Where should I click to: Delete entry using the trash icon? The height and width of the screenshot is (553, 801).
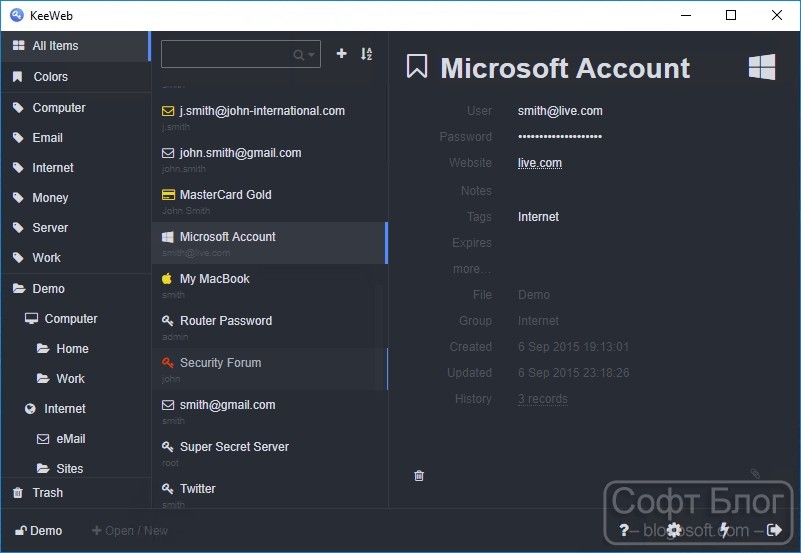[x=419, y=476]
